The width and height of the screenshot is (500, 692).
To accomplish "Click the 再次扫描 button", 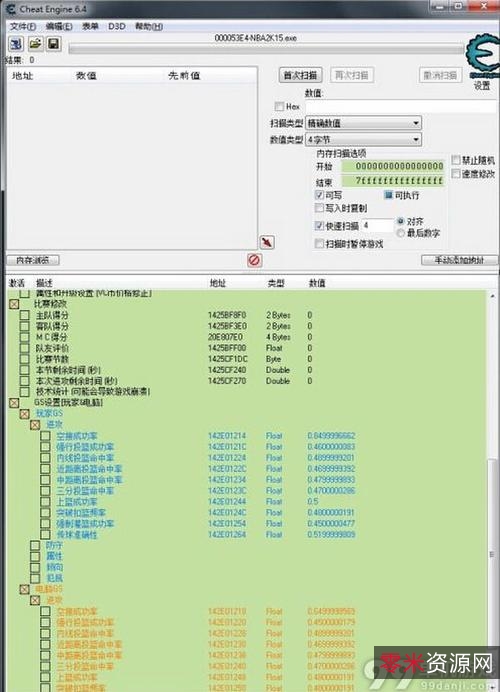I will click(352, 75).
